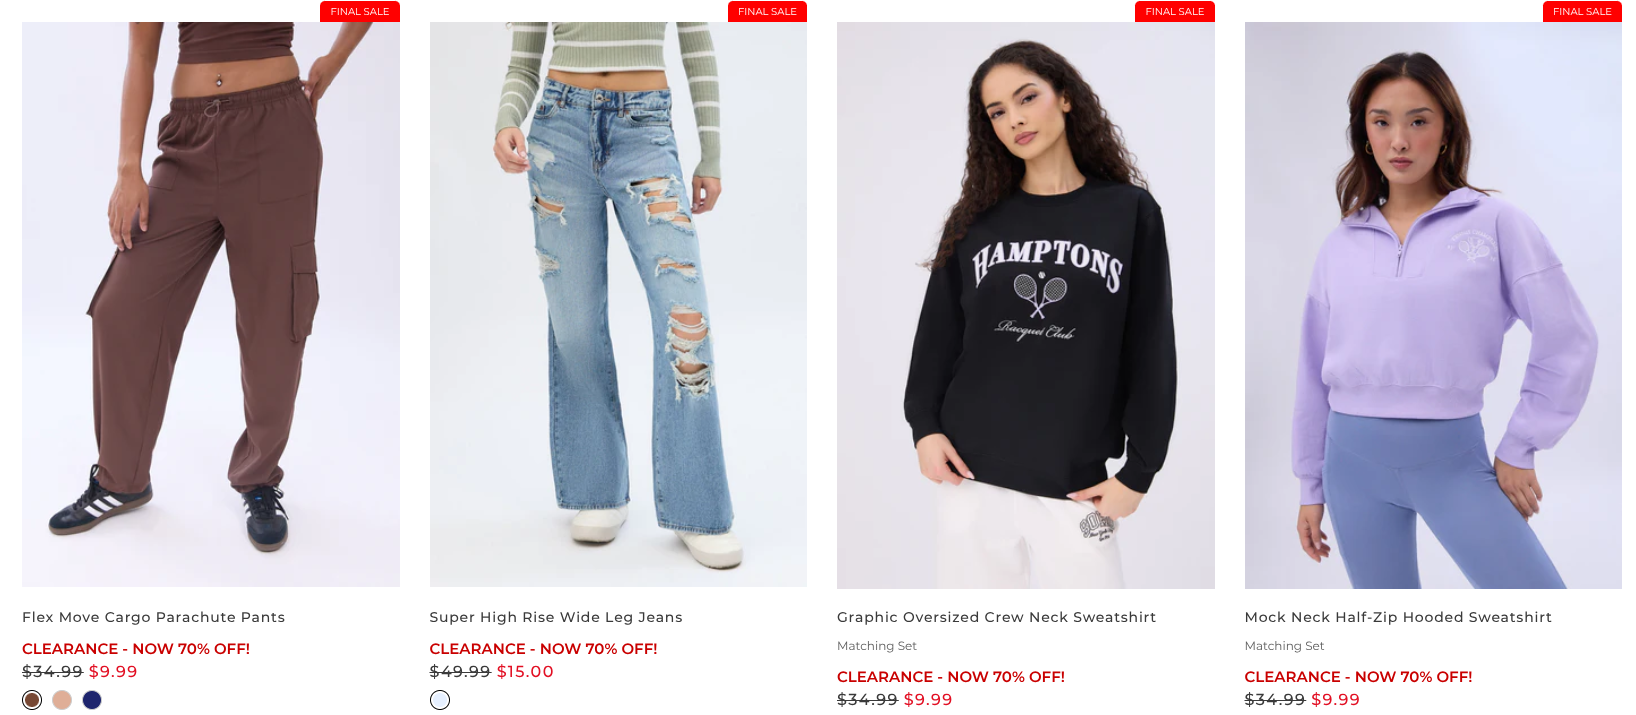Image resolution: width=1636 pixels, height=715 pixels.
Task: Open the Flex Move Cargo Parachute Pants image
Action: pos(211,304)
